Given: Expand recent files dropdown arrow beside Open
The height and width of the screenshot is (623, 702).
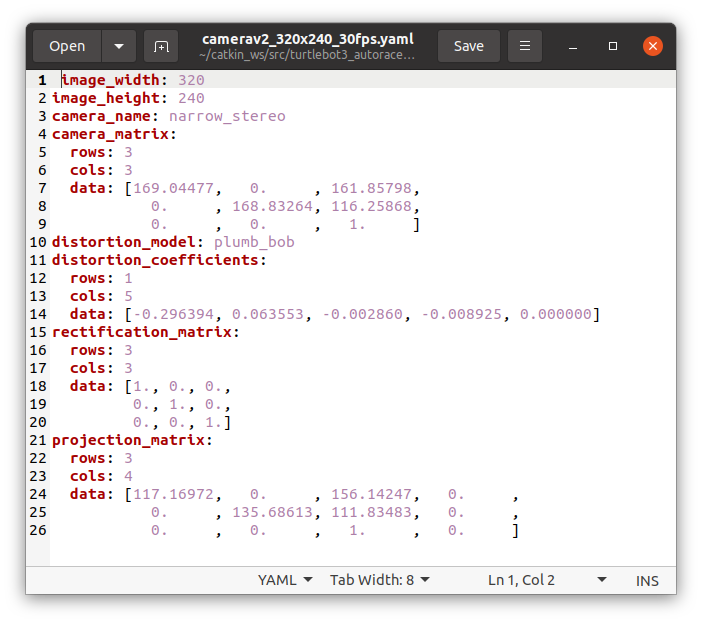Looking at the screenshot, I should (x=119, y=46).
